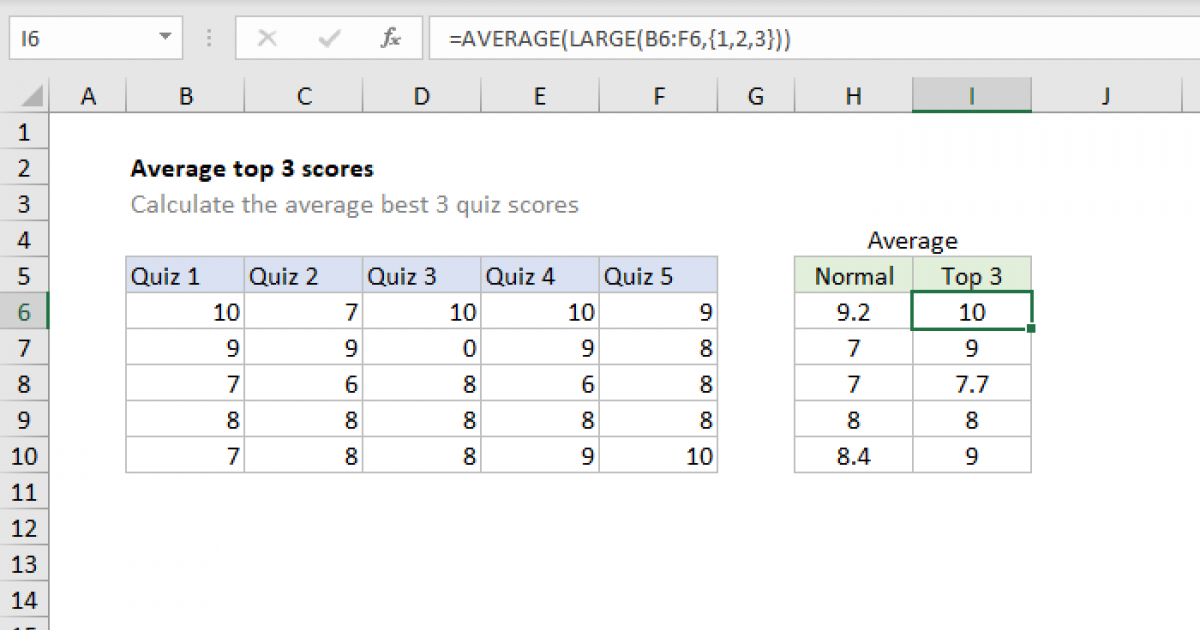Viewport: 1200px width, 630px height.
Task: Select the Quiz 5 cell containing 10
Action: (x=658, y=455)
